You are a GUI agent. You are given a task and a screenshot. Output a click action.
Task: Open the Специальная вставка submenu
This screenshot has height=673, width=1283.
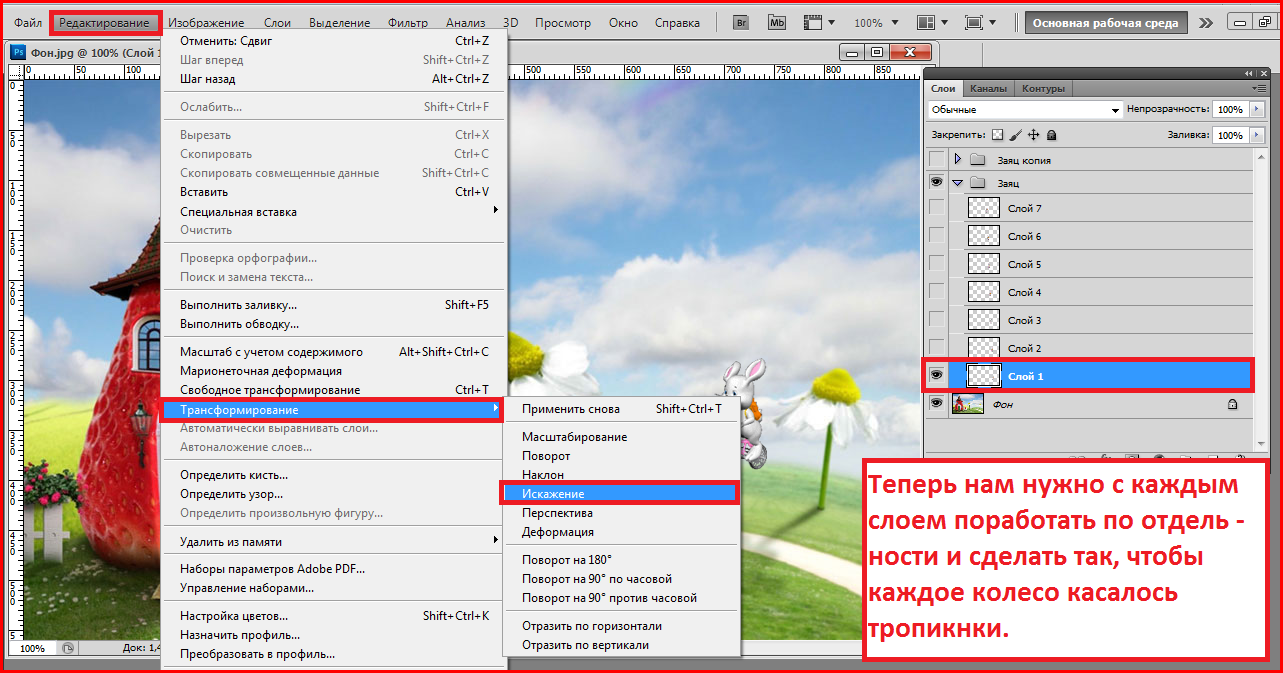point(336,211)
